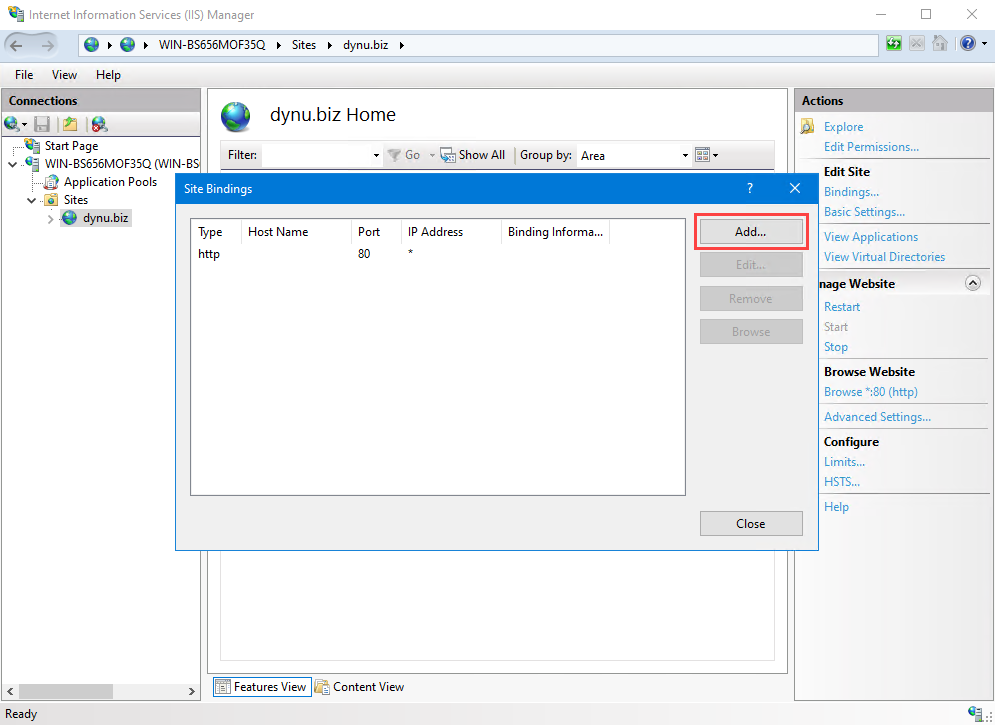Click the Close button in Site Bindings

tap(751, 523)
